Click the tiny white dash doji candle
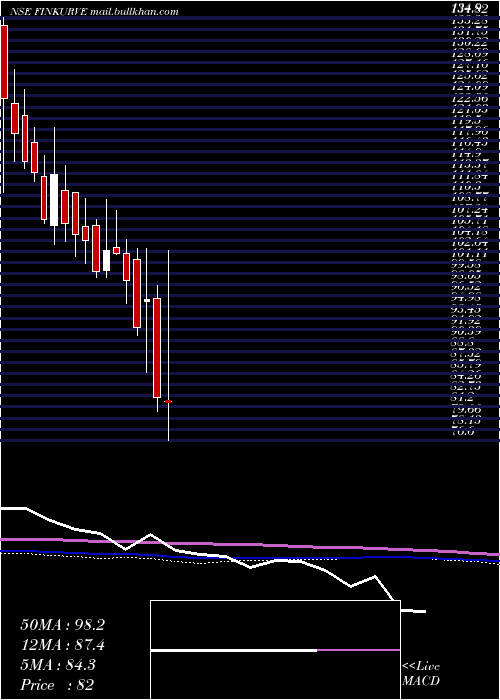The height and width of the screenshot is (700, 500). coord(147,300)
